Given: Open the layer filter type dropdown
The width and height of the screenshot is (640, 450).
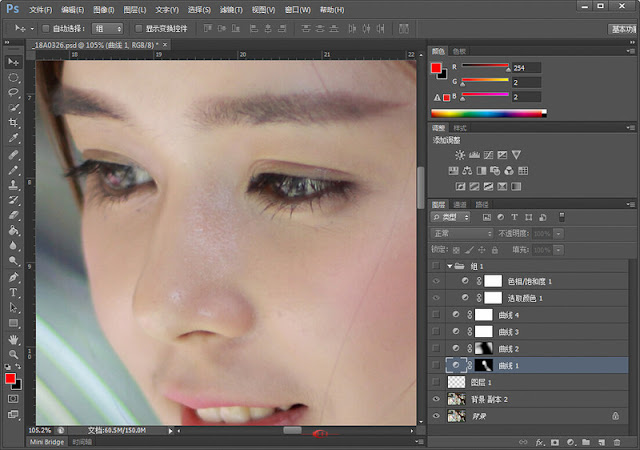Looking at the screenshot, I should [450, 217].
